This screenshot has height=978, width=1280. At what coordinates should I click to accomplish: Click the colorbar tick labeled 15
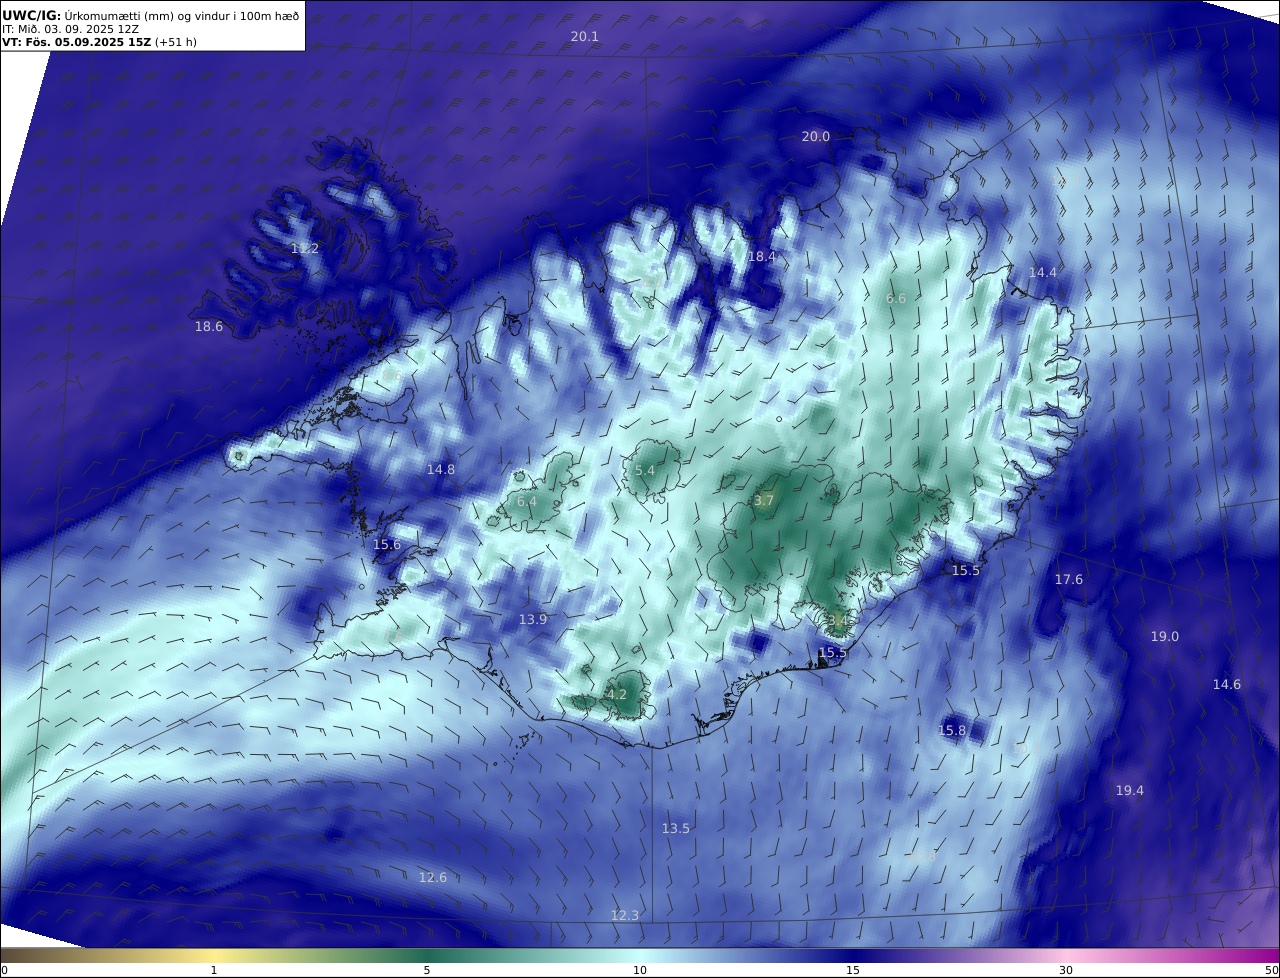coord(853,970)
